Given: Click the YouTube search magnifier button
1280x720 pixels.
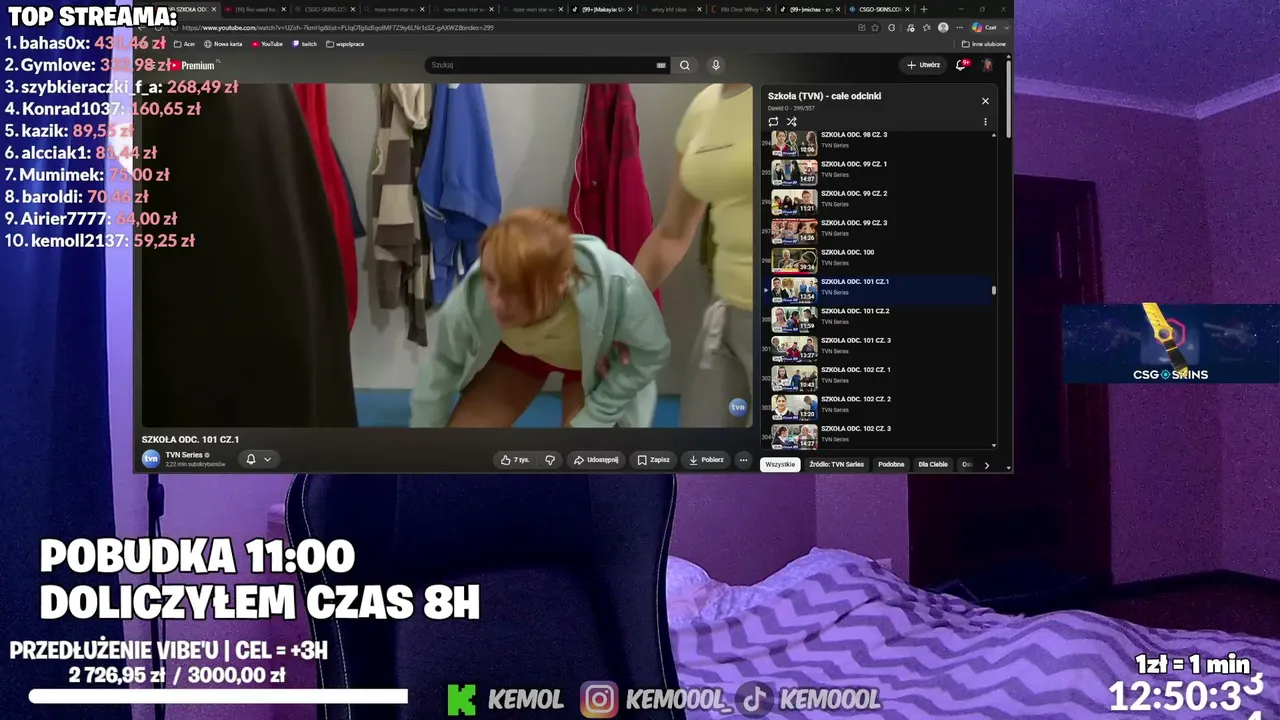Looking at the screenshot, I should pos(685,65).
